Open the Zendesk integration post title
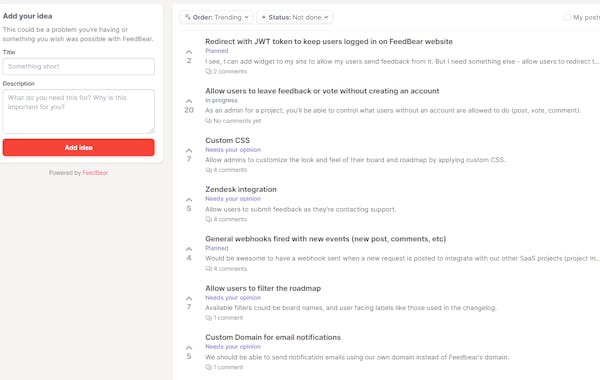600x380 pixels. 241,189
